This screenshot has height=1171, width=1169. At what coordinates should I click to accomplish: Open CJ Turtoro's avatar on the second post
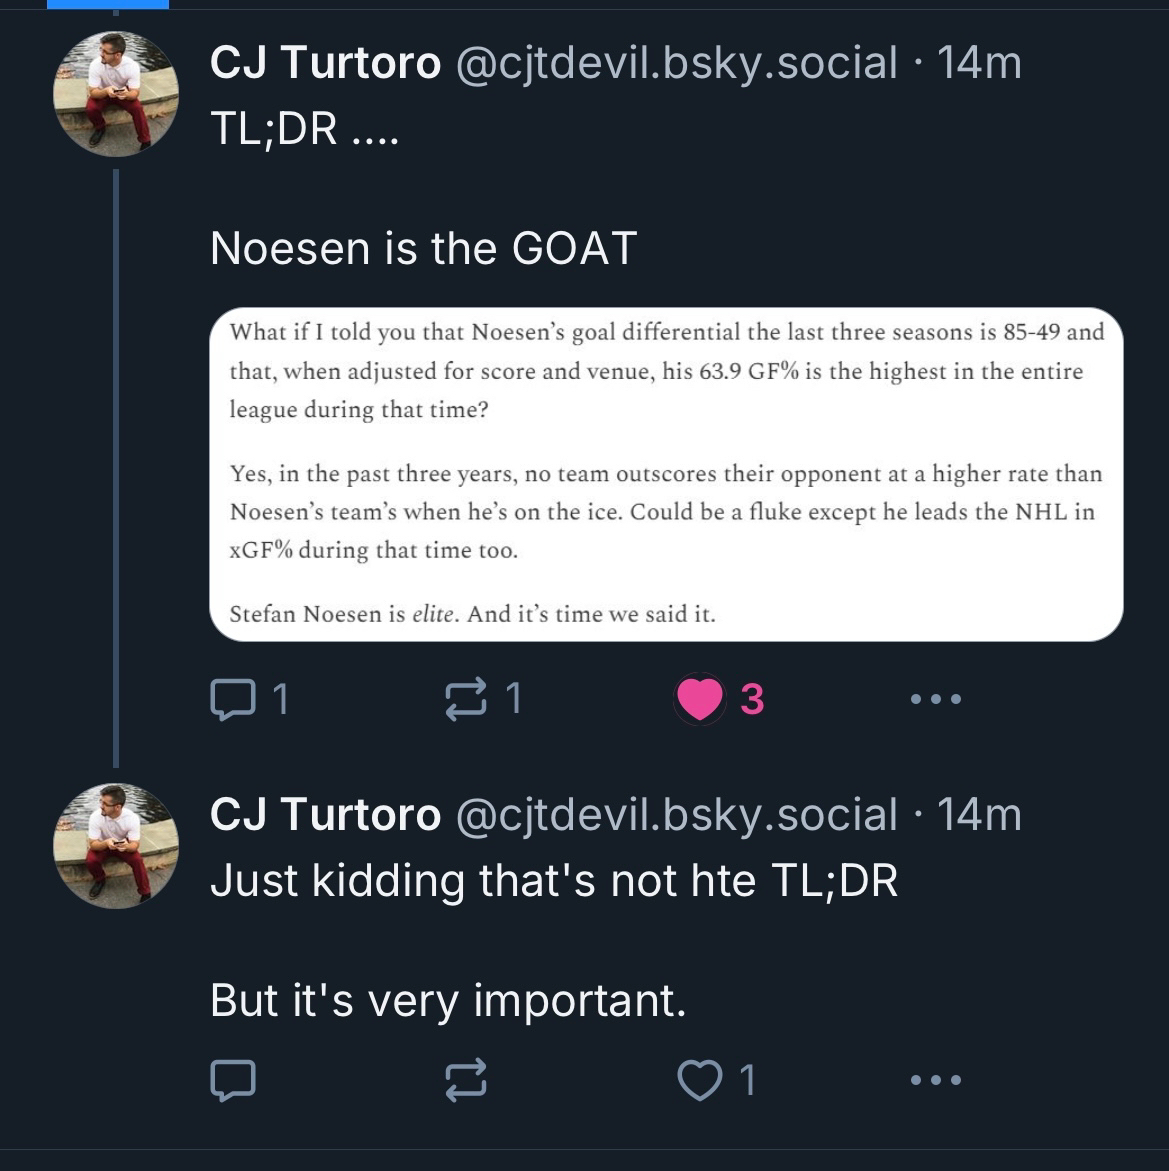tap(116, 845)
